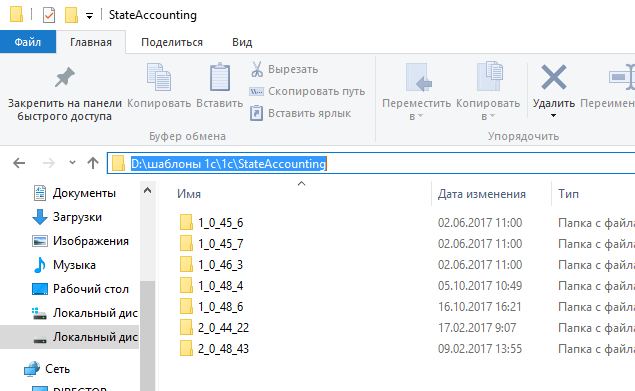The width and height of the screenshot is (635, 391).
Task: Switch to the Вид tab
Action: click(242, 42)
